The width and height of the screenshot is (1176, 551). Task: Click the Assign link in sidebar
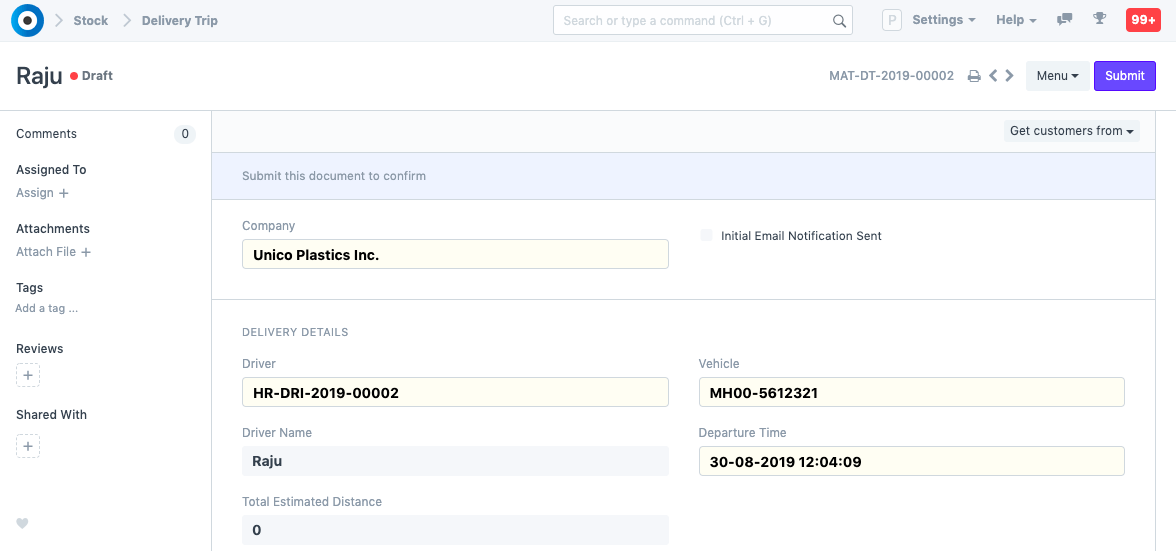coord(42,193)
